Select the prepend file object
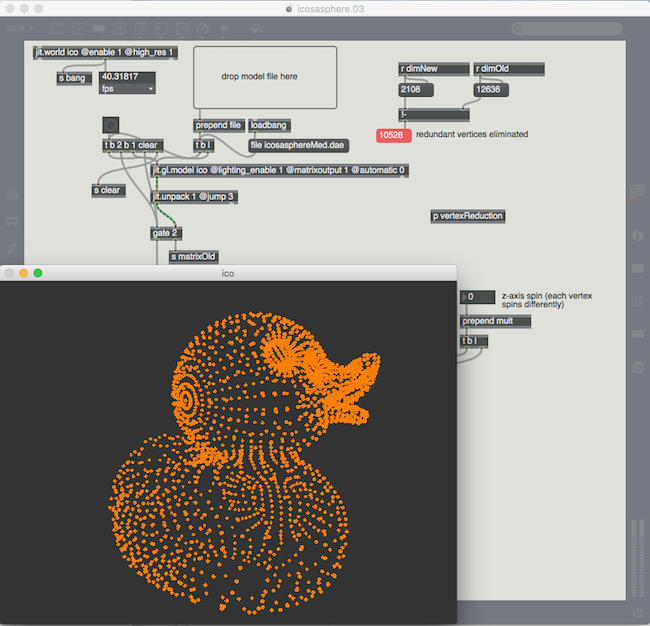The image size is (650, 626). [x=218, y=126]
